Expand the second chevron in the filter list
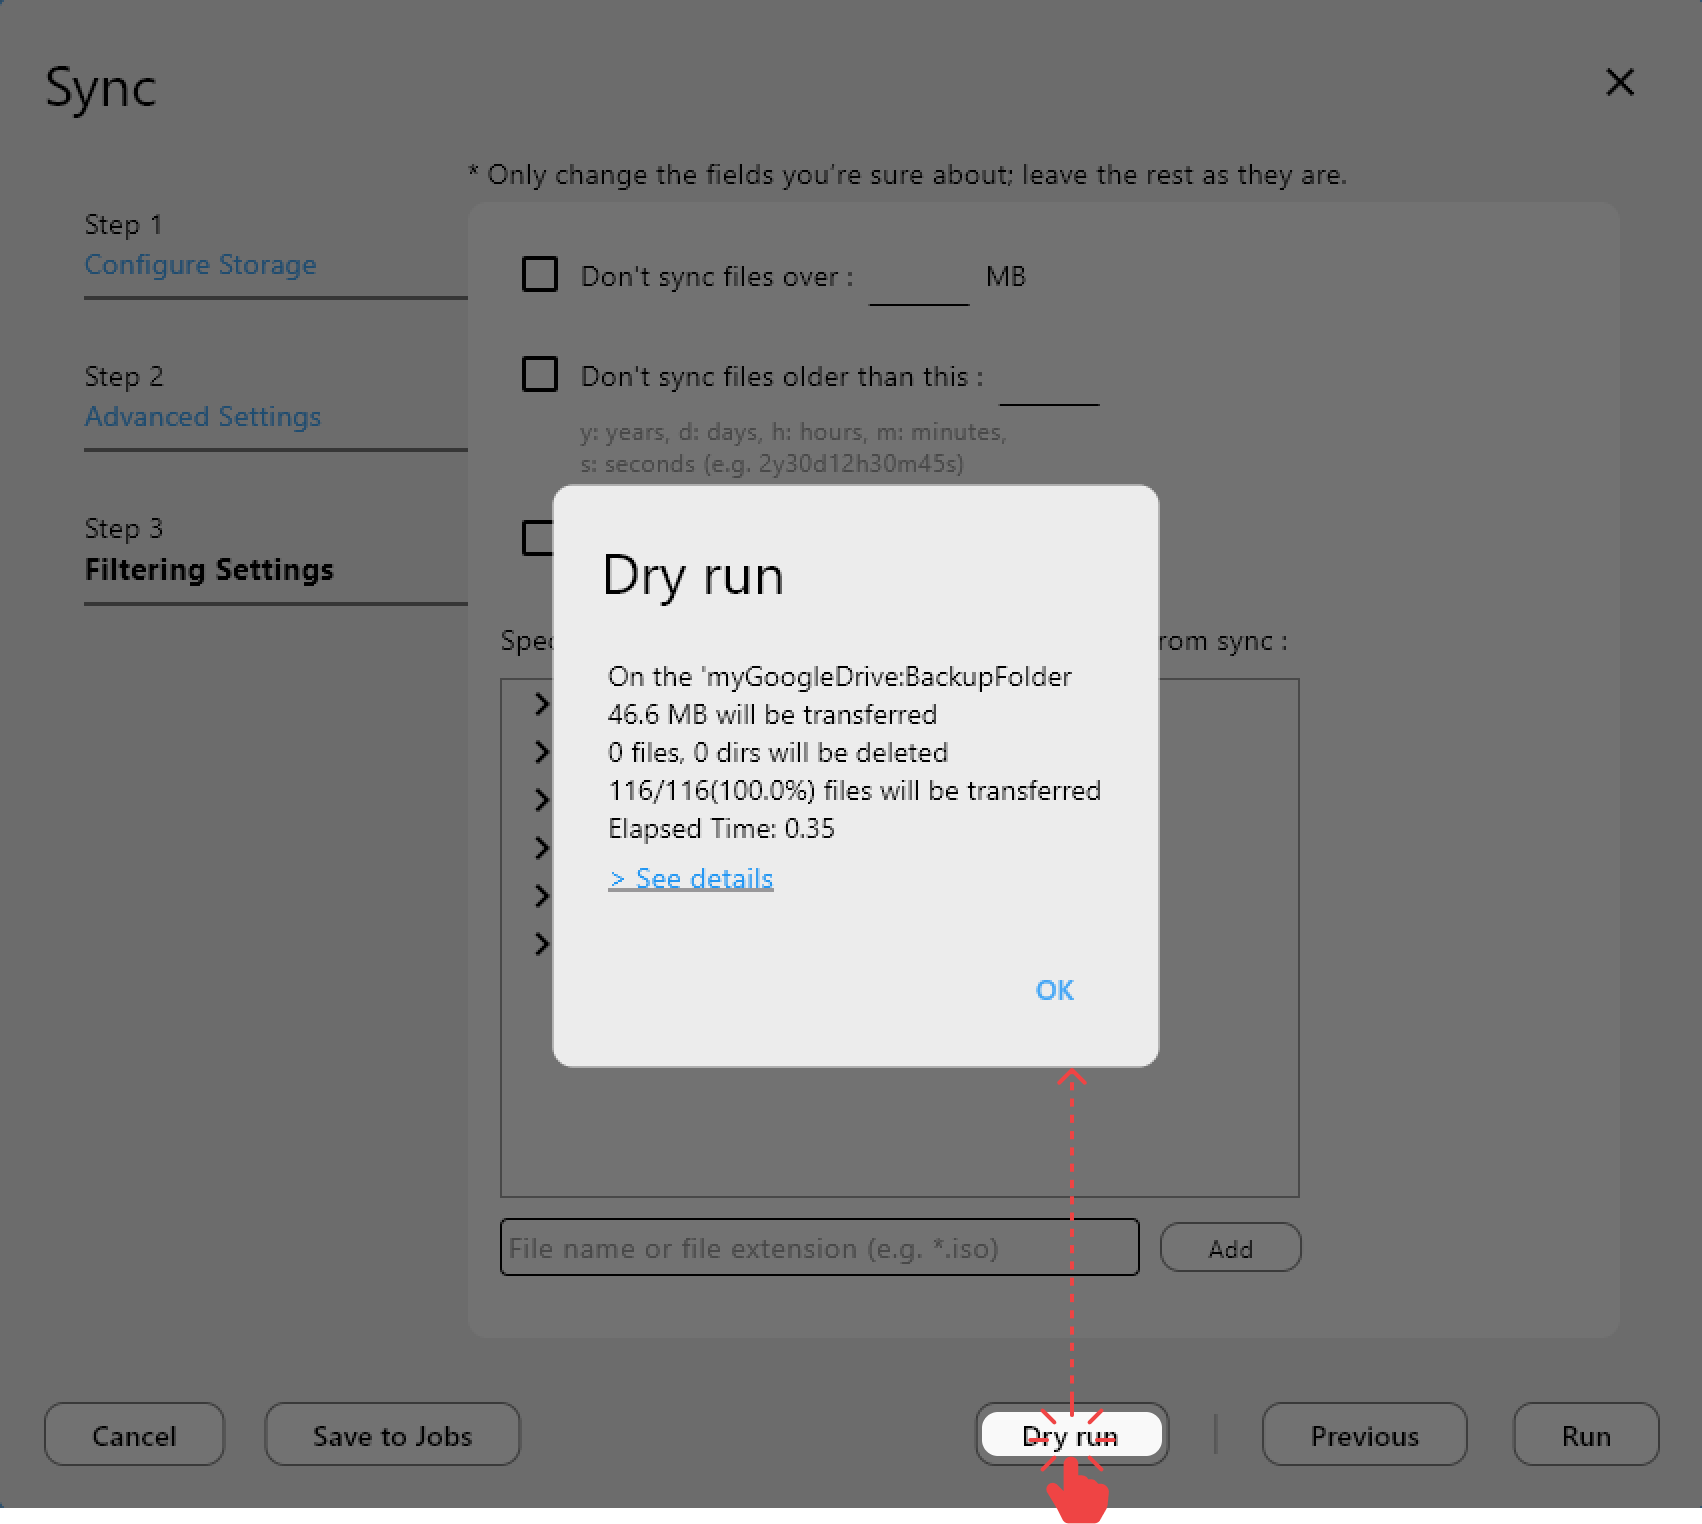 click(541, 751)
